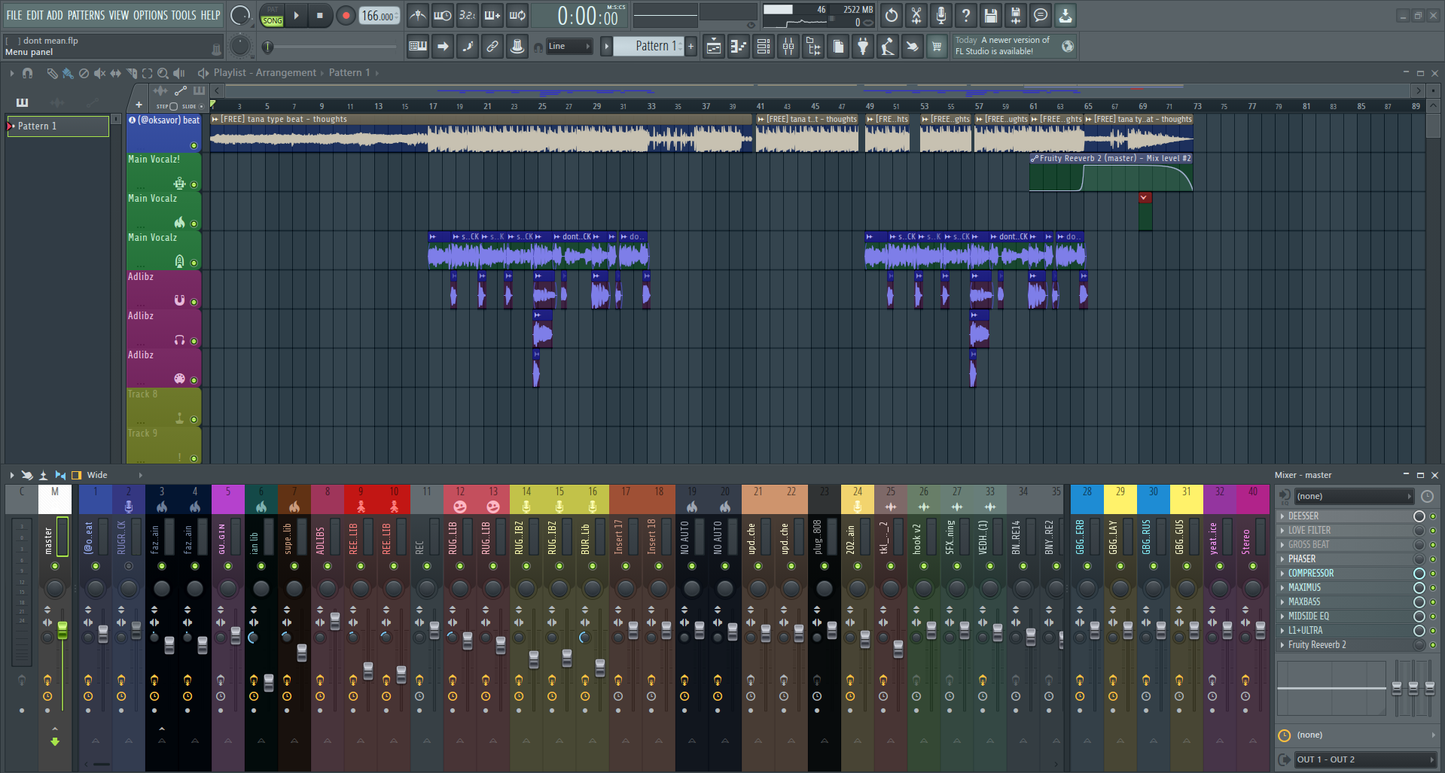Select Pattern 1 in the pattern picker
The height and width of the screenshot is (773, 1445).
(x=58, y=126)
